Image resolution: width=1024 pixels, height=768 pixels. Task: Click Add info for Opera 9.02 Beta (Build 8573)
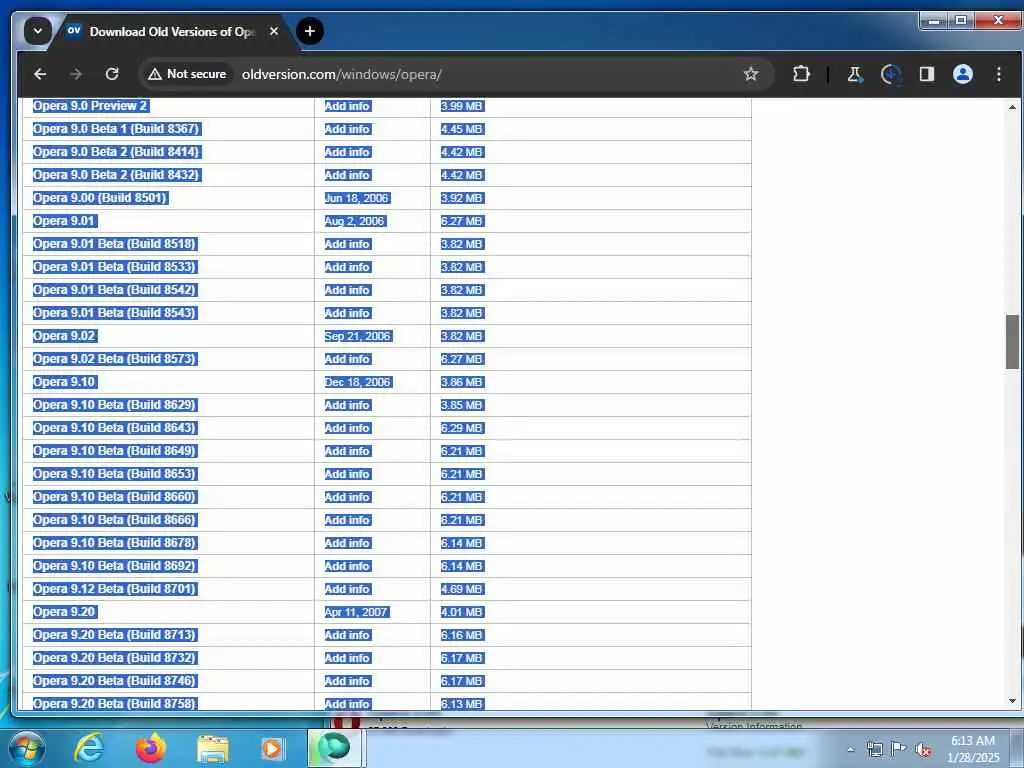[x=347, y=359]
